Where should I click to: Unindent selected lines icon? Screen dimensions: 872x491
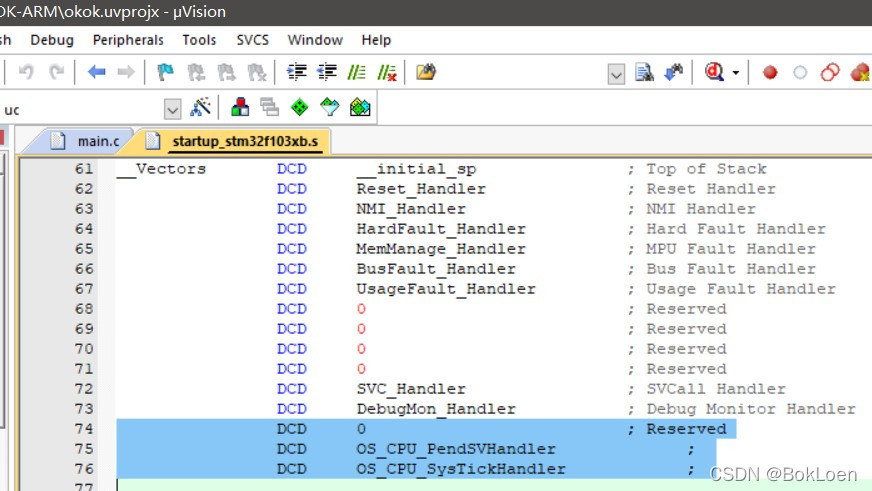tap(326, 72)
